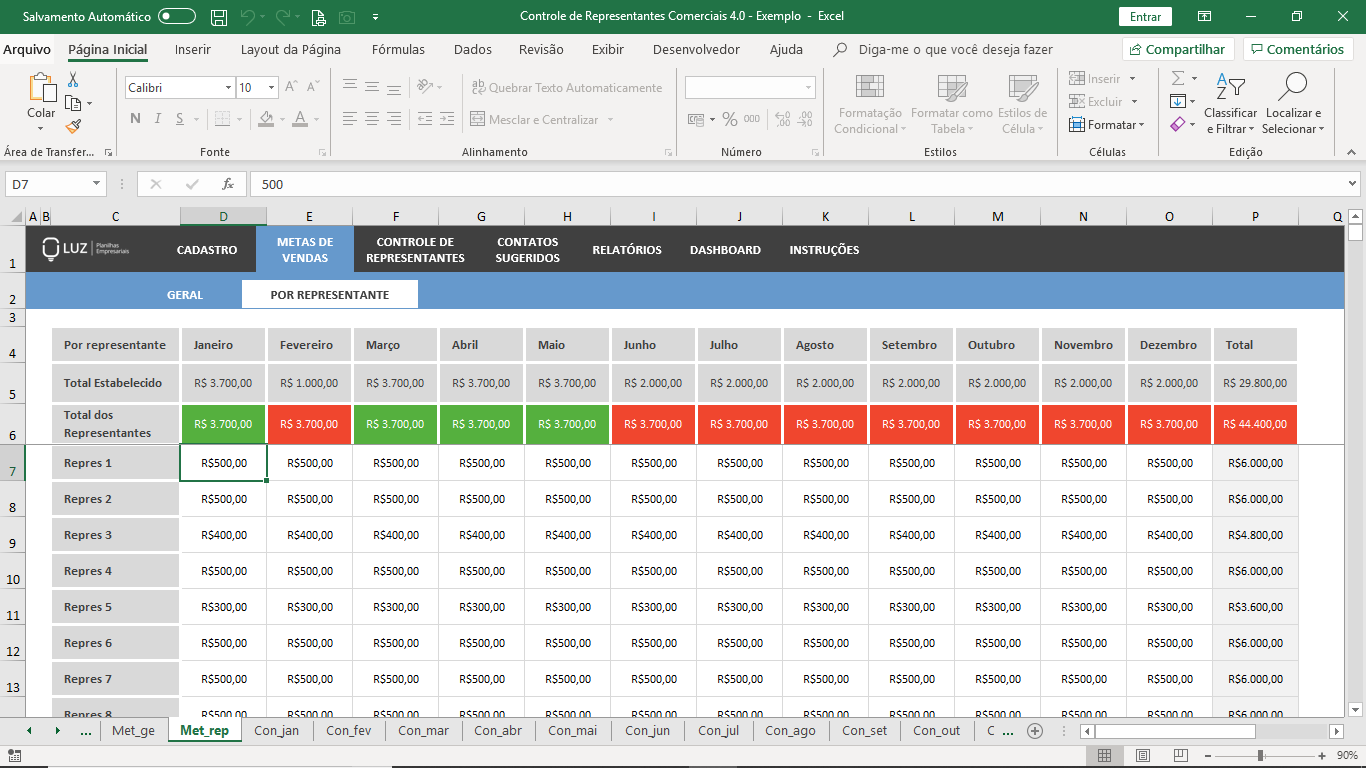Increase the indent
The height and width of the screenshot is (768, 1366).
(x=449, y=119)
